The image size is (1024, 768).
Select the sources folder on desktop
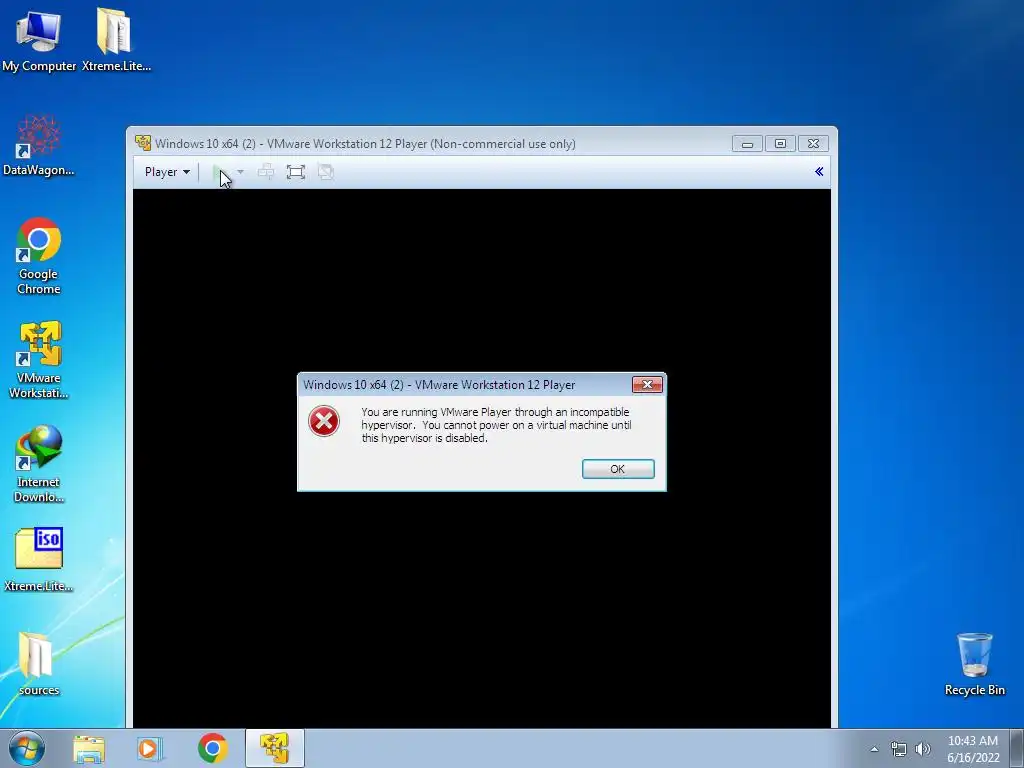tap(39, 664)
